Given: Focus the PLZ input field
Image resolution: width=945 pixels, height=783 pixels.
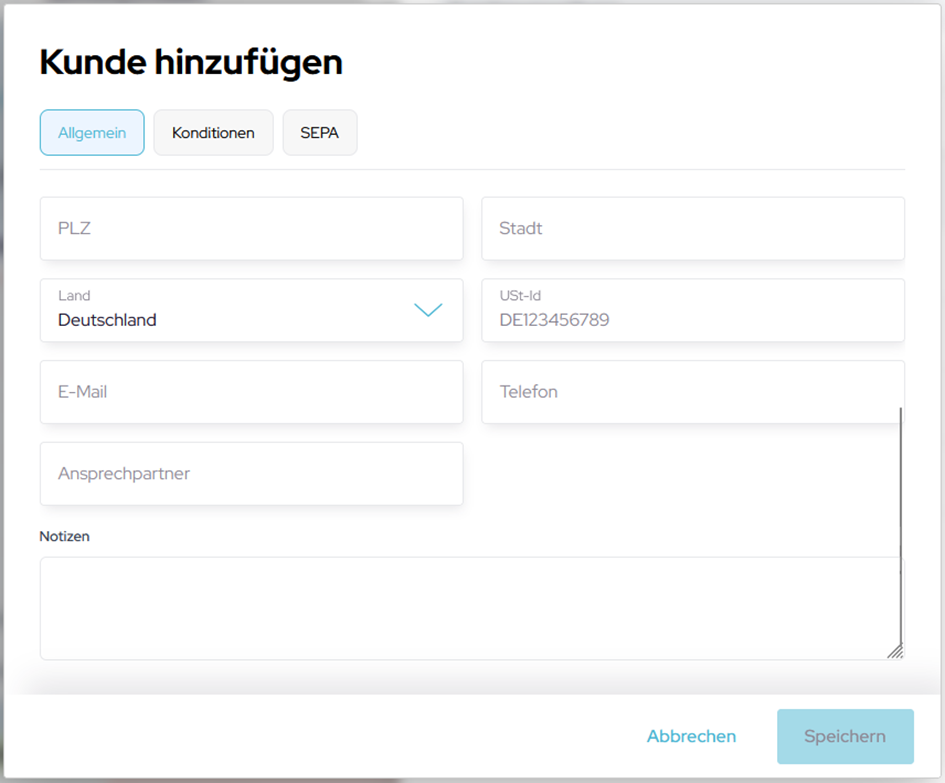Looking at the screenshot, I should 251,229.
